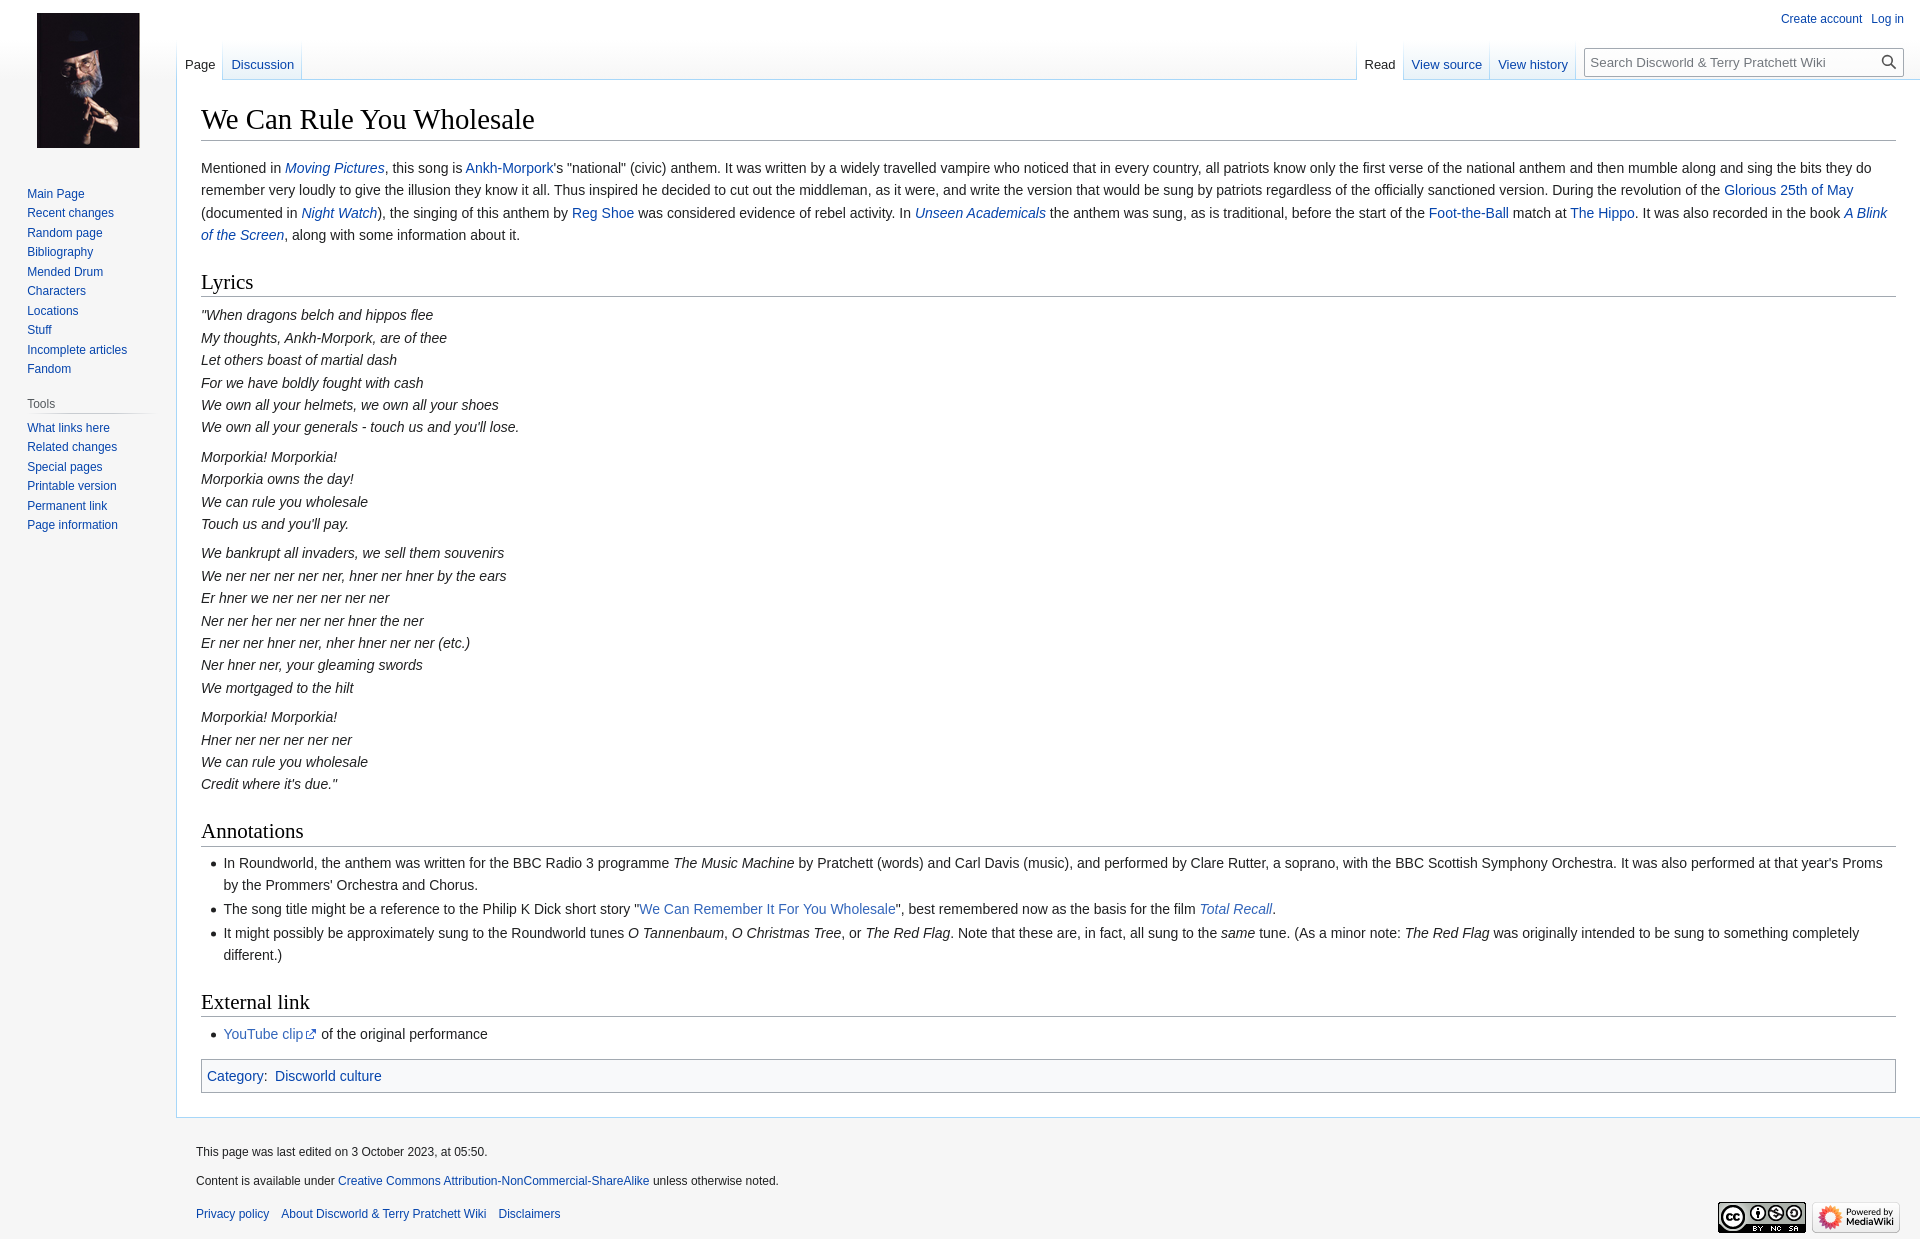The image size is (1920, 1239).
Task: Open Moving Pictures article link
Action: (x=334, y=168)
